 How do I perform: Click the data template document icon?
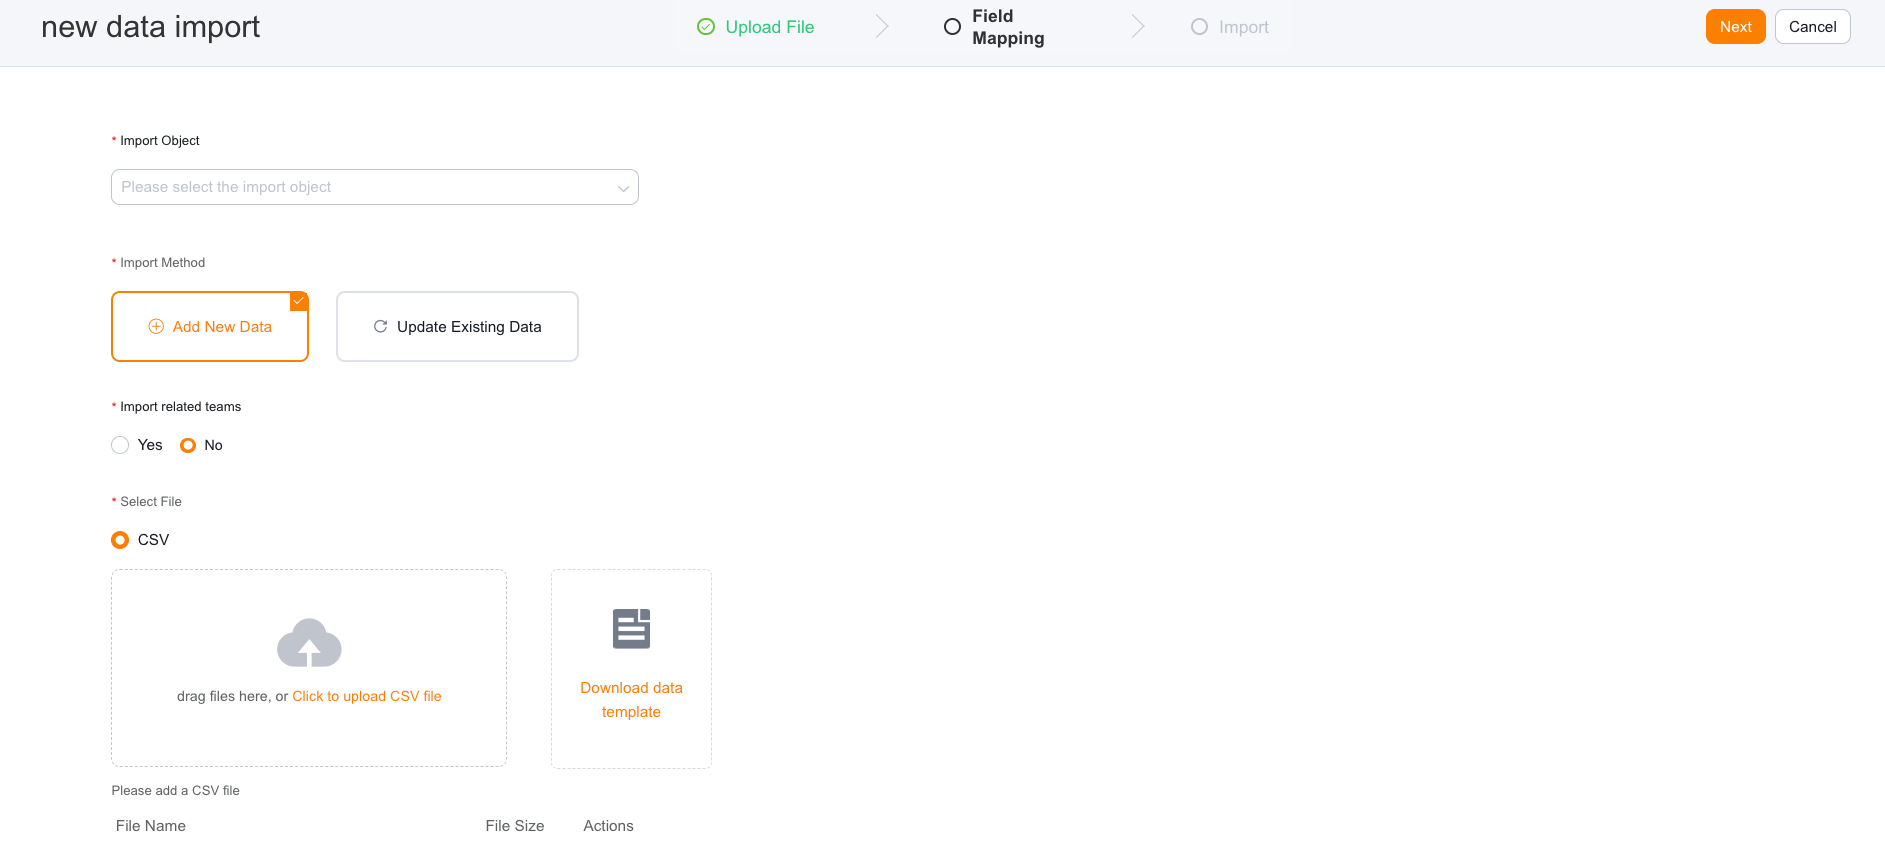pyautogui.click(x=631, y=629)
